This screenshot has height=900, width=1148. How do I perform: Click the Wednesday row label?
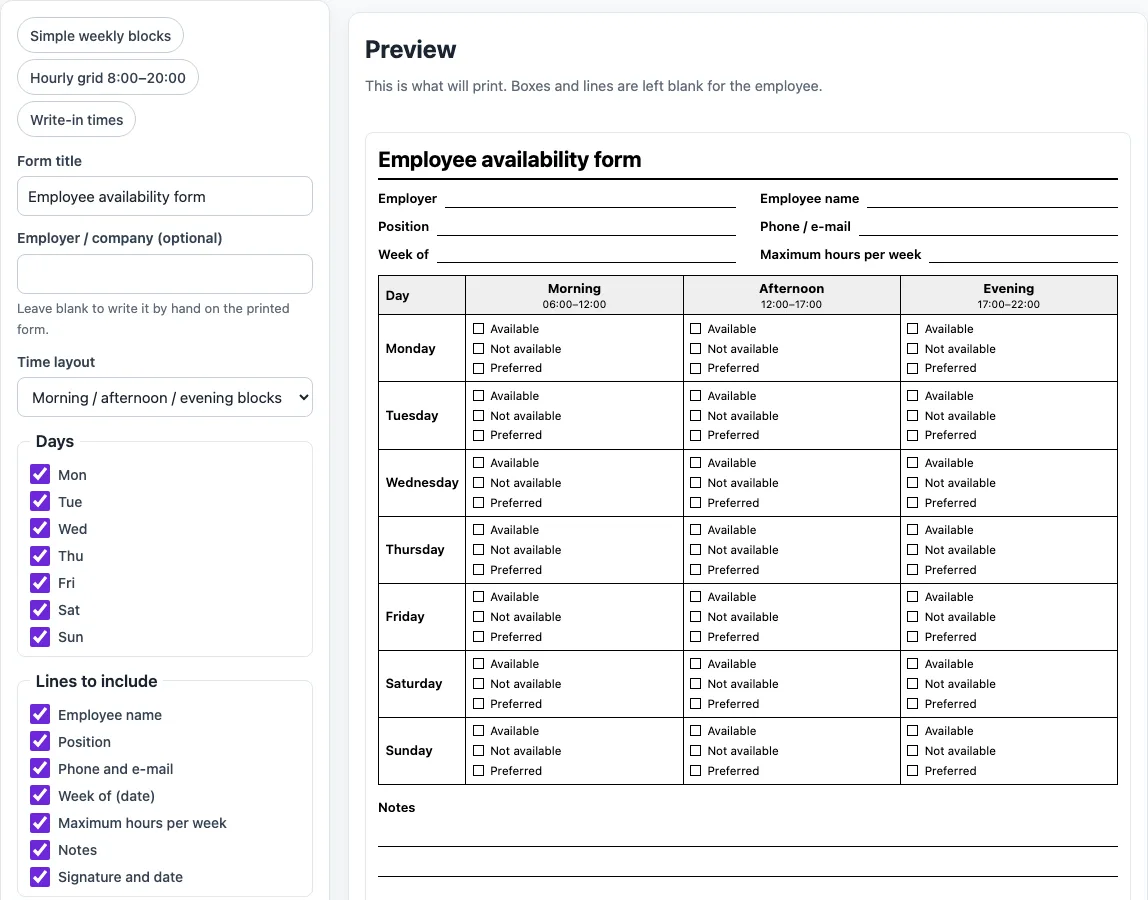[422, 483]
